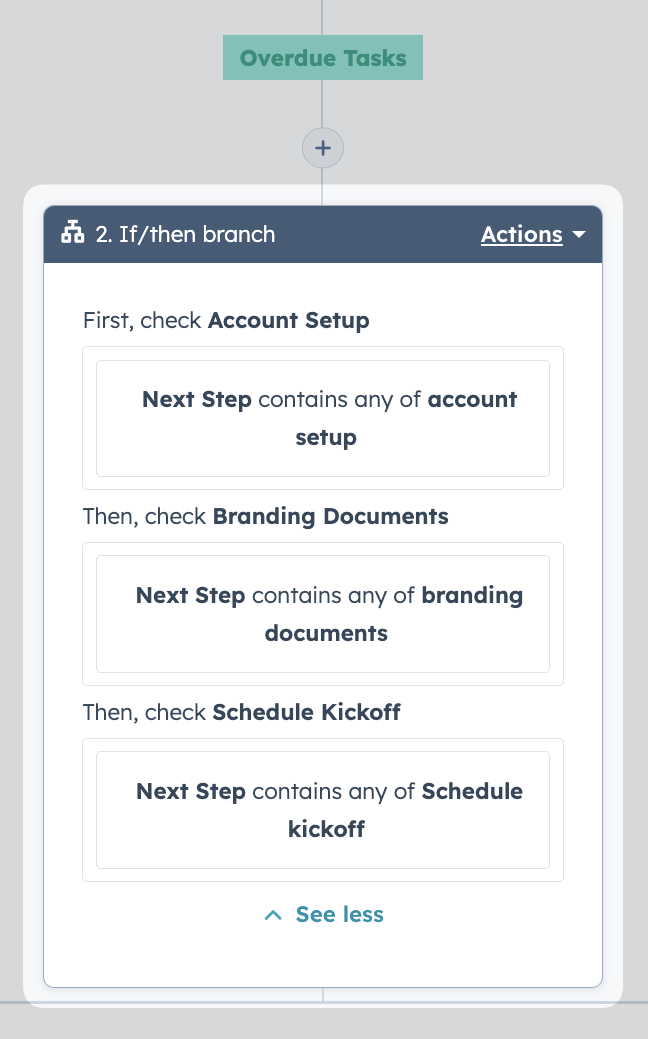
Task: Click the 'First, check Account Setup' heading
Action: [x=226, y=321]
